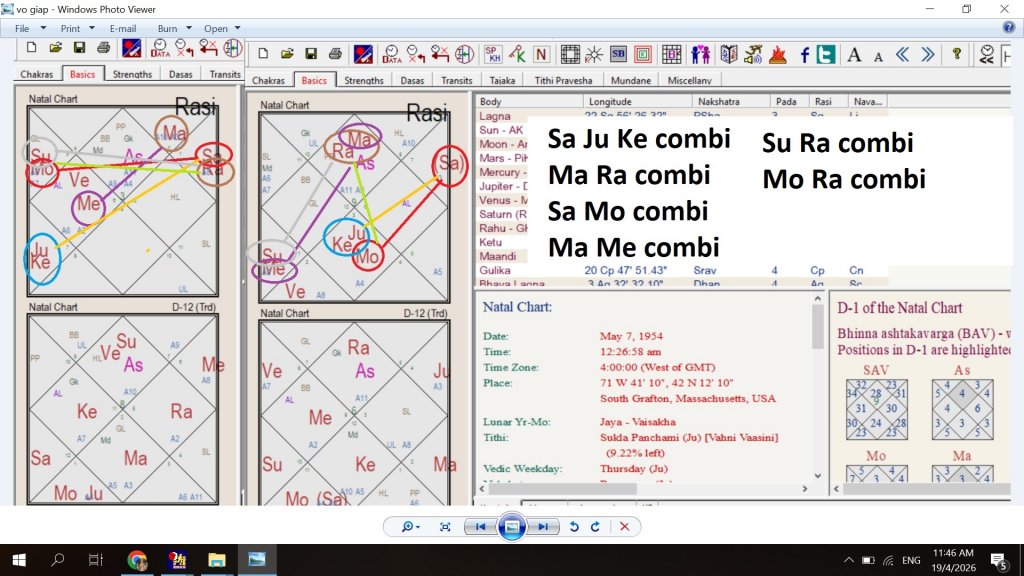Click the SP KH toolbar icon
The width and height of the screenshot is (1024, 576).
pos(493,54)
